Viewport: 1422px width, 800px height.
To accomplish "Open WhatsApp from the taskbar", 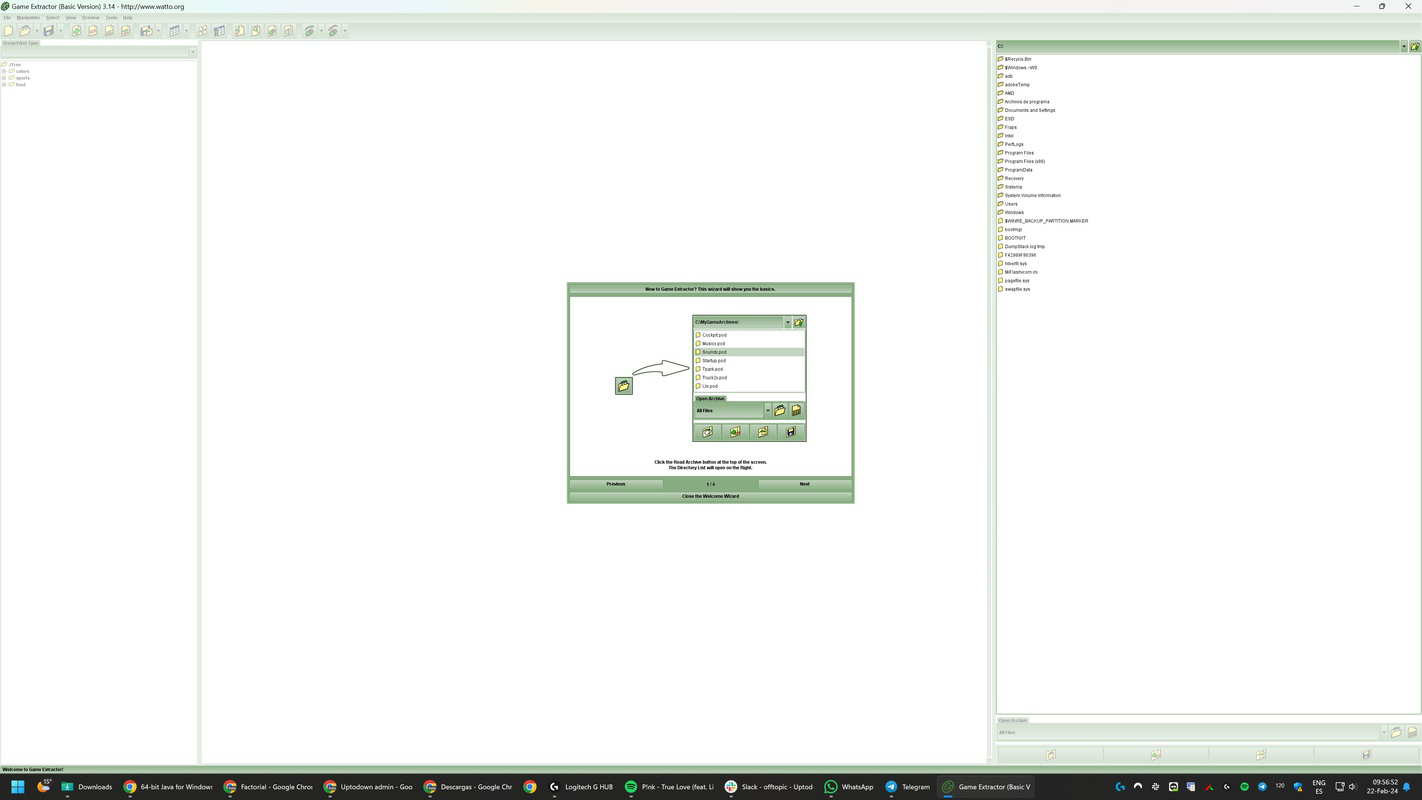I will [848, 787].
